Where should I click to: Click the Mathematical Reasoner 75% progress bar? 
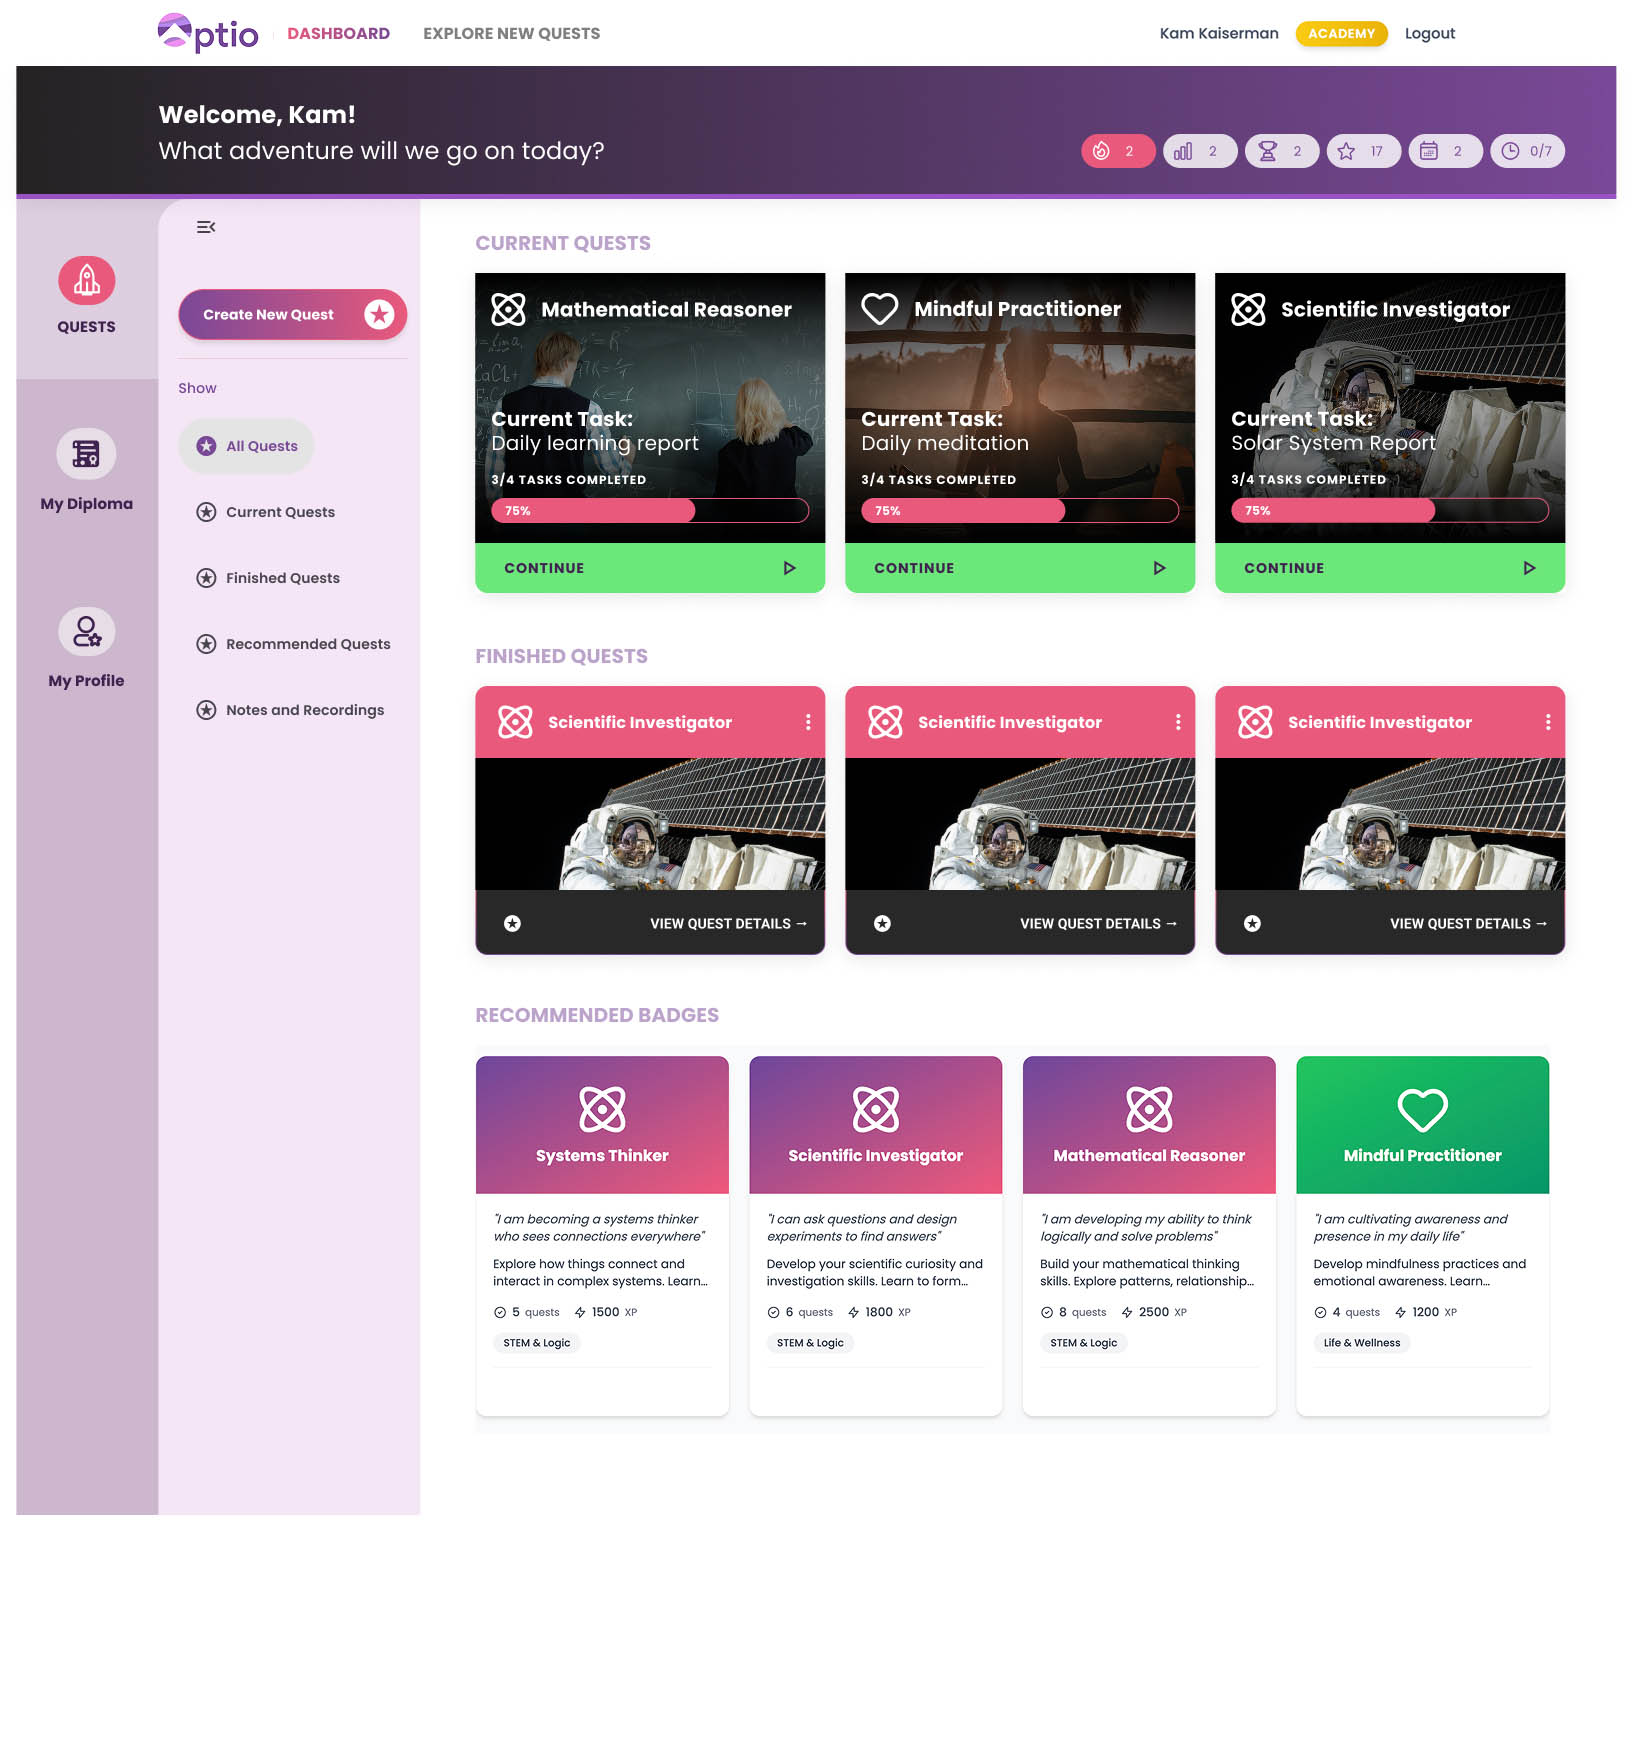649,511
